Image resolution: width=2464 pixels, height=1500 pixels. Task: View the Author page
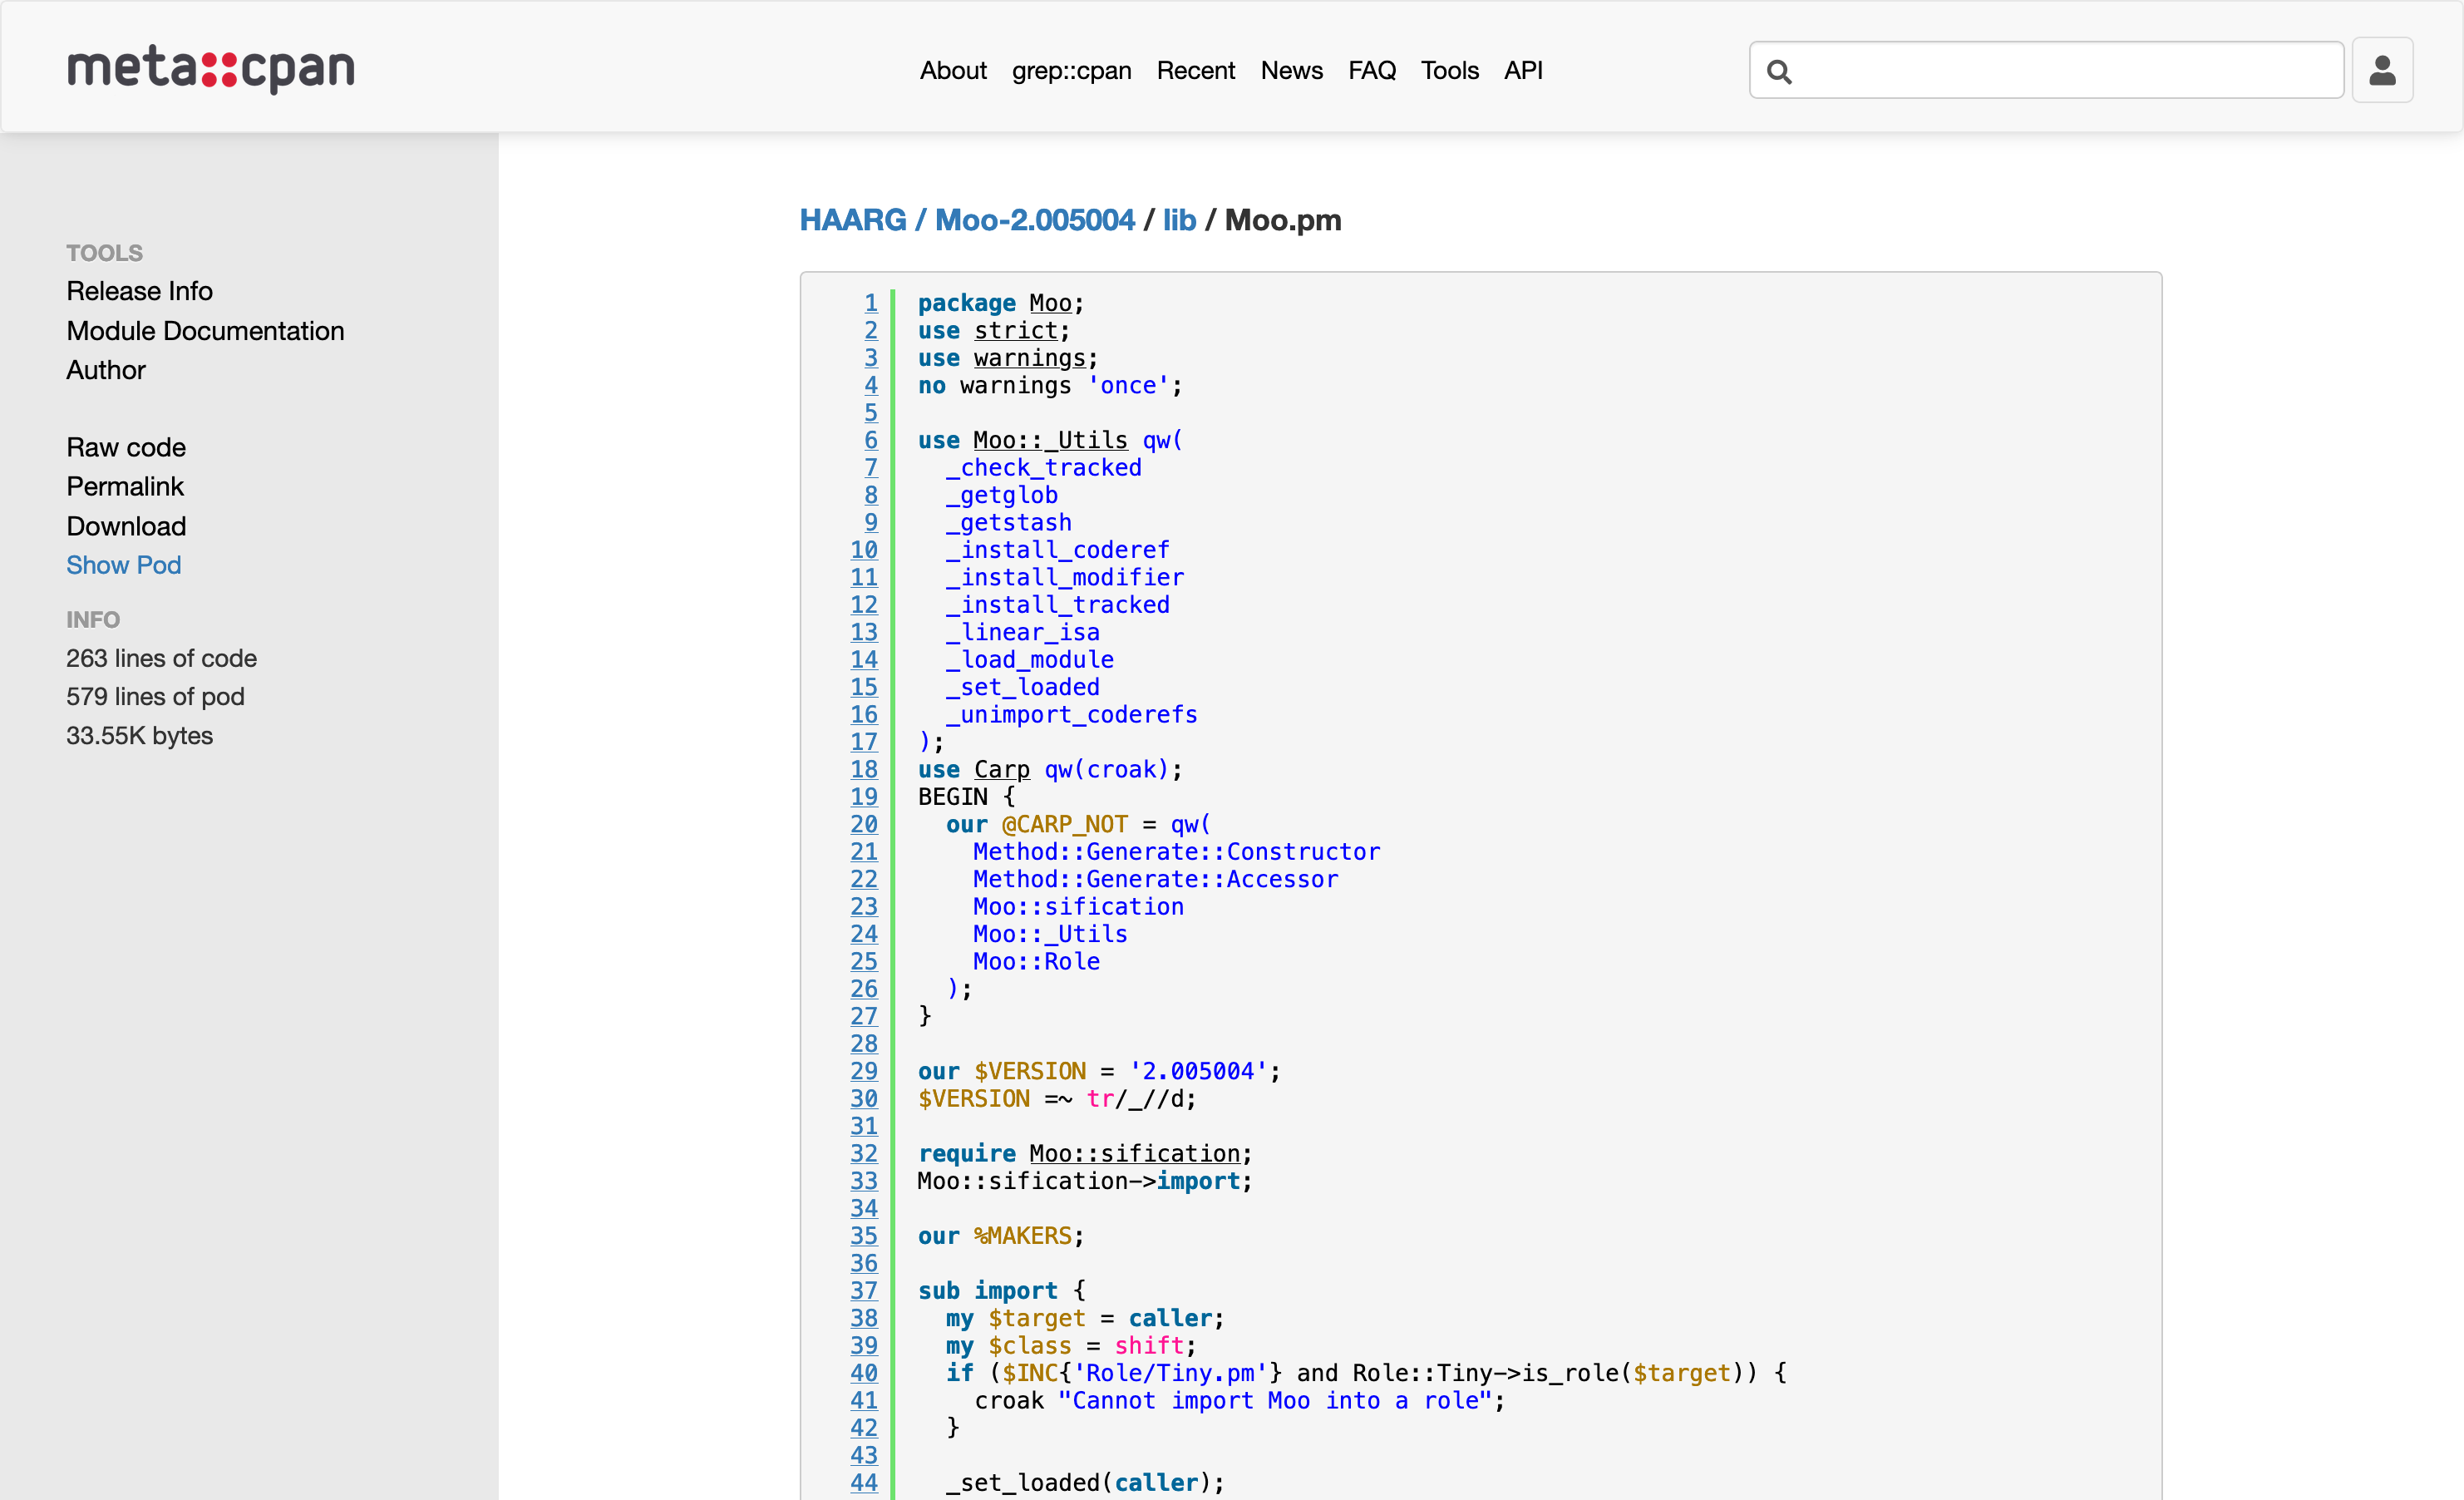tap(106, 370)
